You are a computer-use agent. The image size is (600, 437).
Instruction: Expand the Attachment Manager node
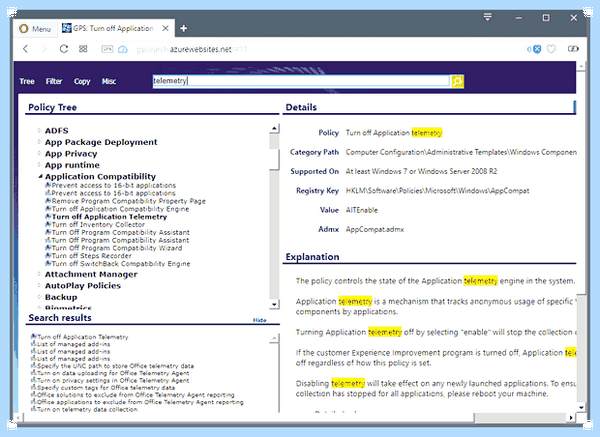(x=39, y=274)
